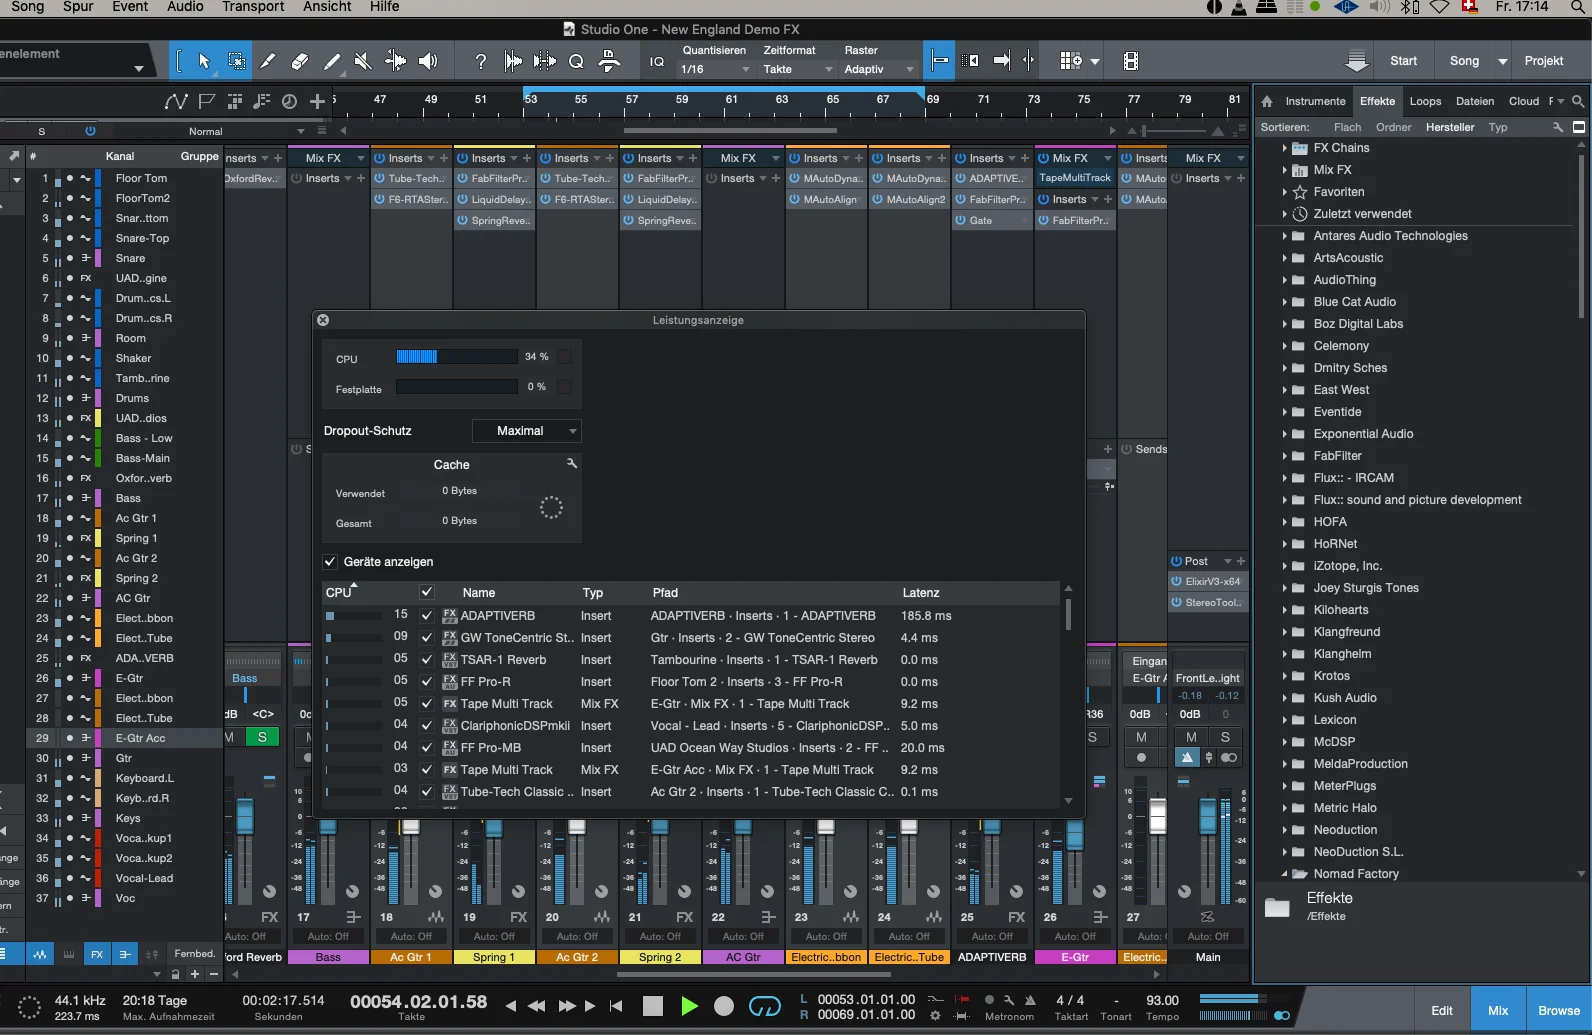Screen dimensions: 1592x1035
Task: Click the Record transport button
Action: point(724,1006)
